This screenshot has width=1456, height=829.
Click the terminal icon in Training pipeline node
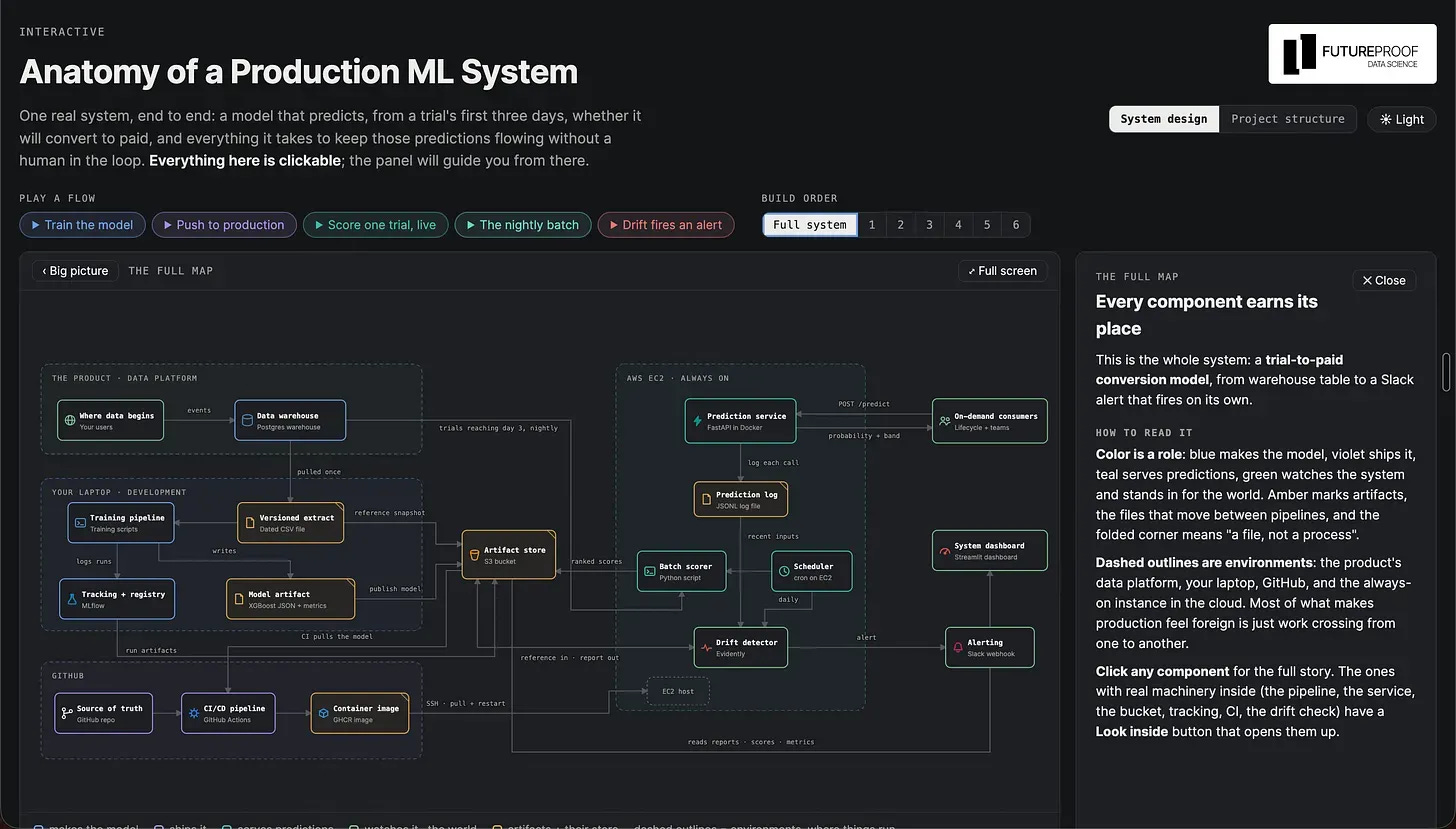tap(80, 523)
